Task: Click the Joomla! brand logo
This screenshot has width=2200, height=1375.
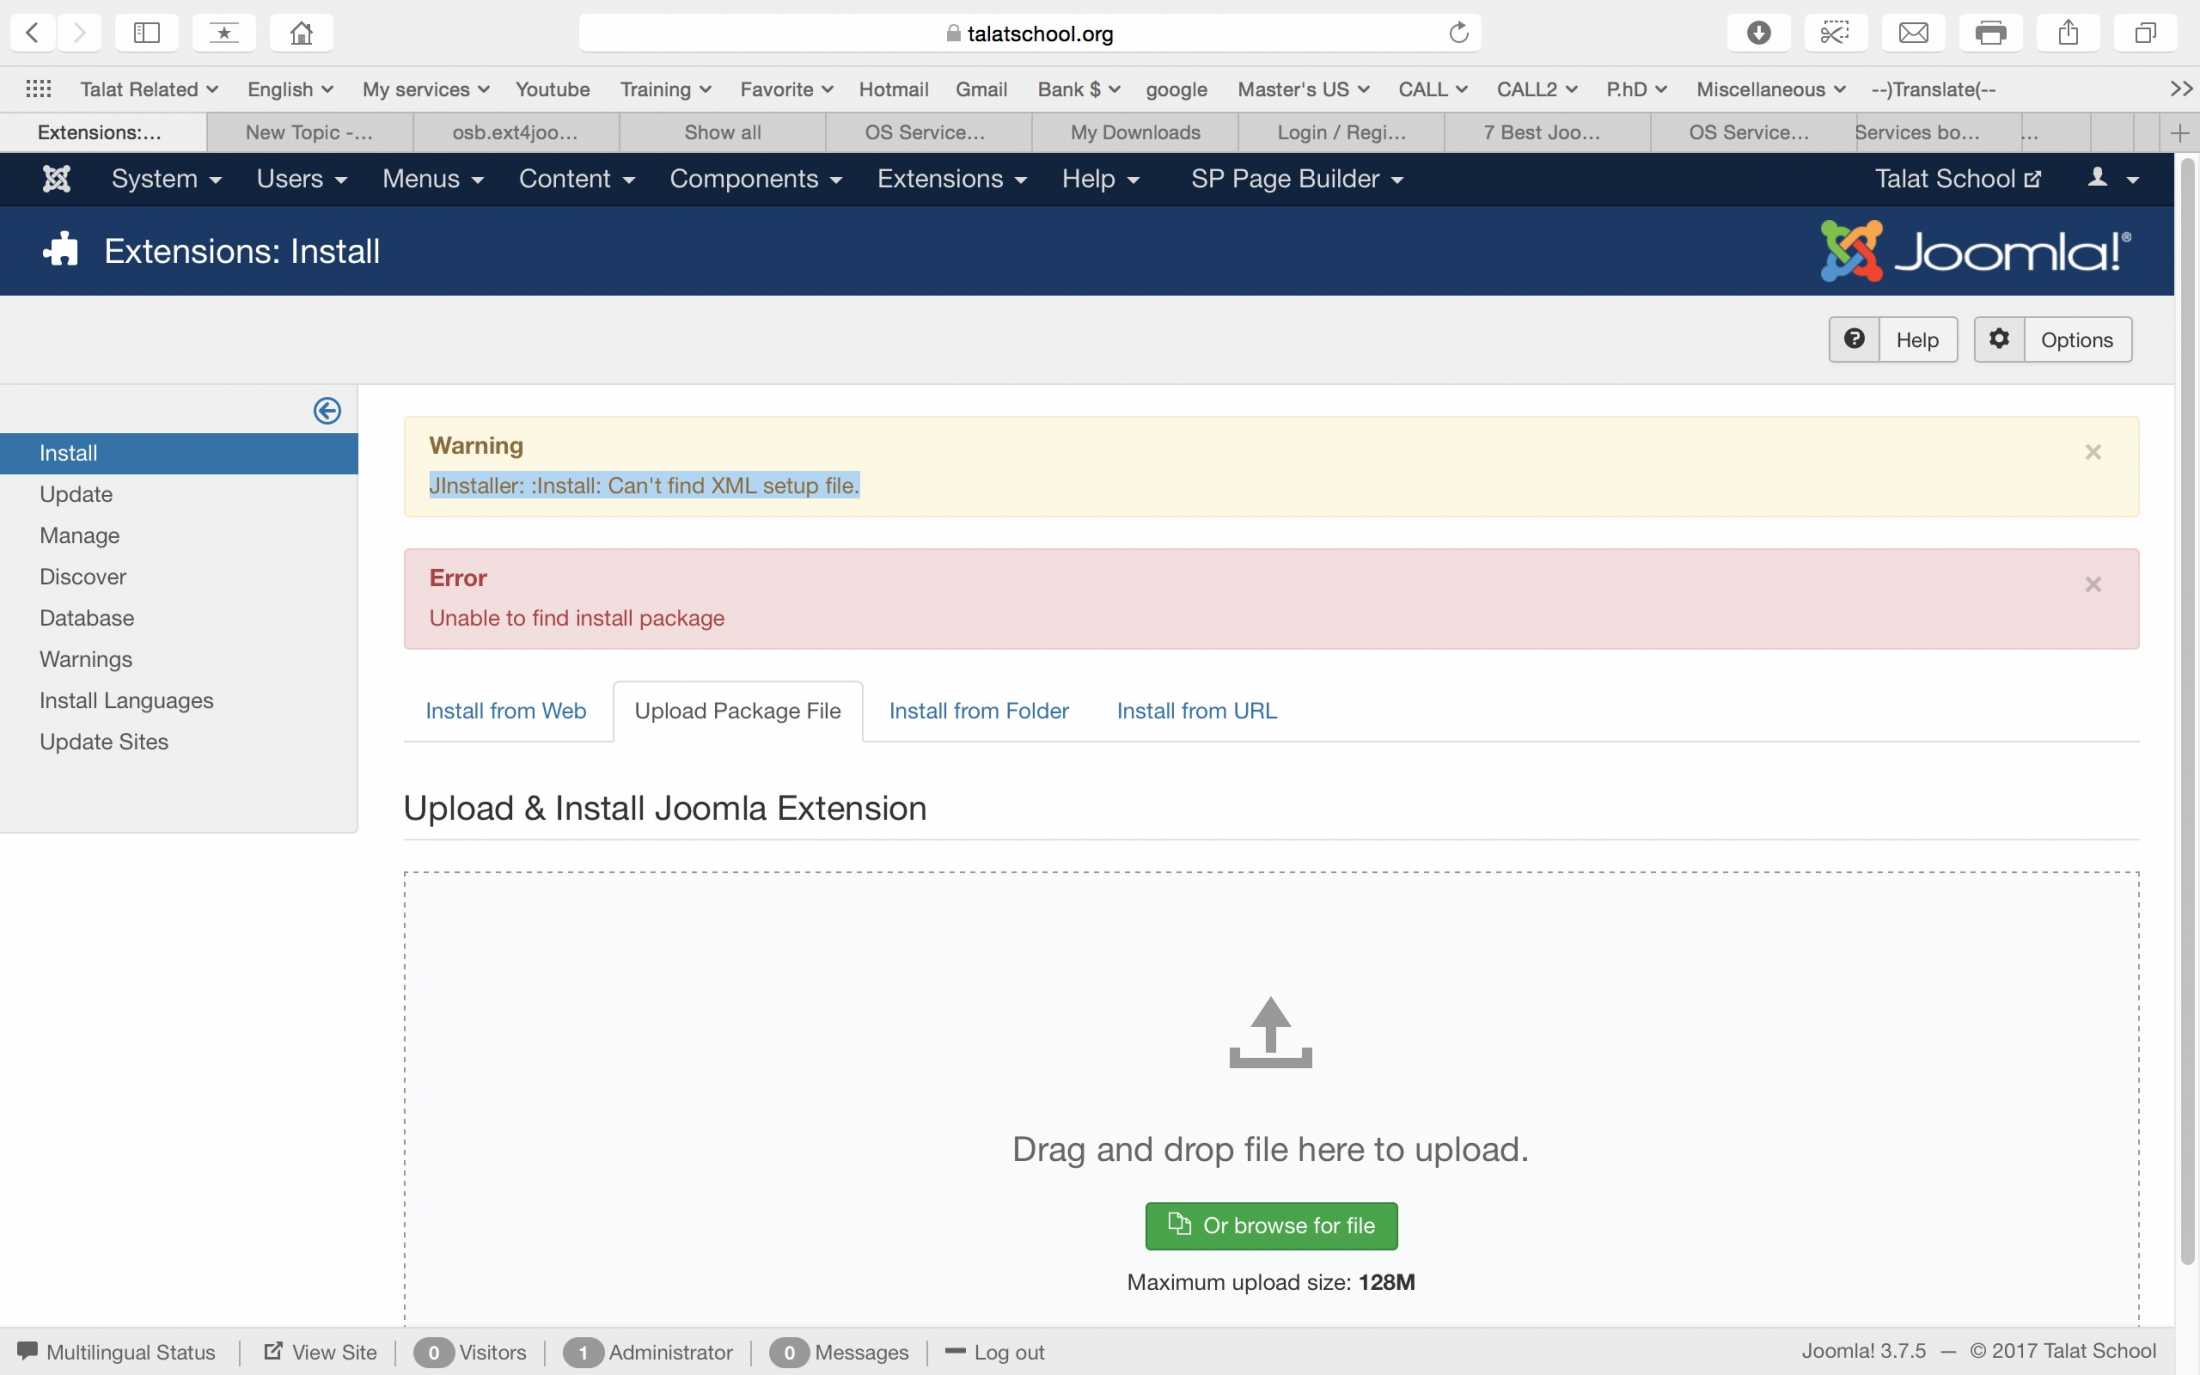Action: pyautogui.click(x=1976, y=251)
